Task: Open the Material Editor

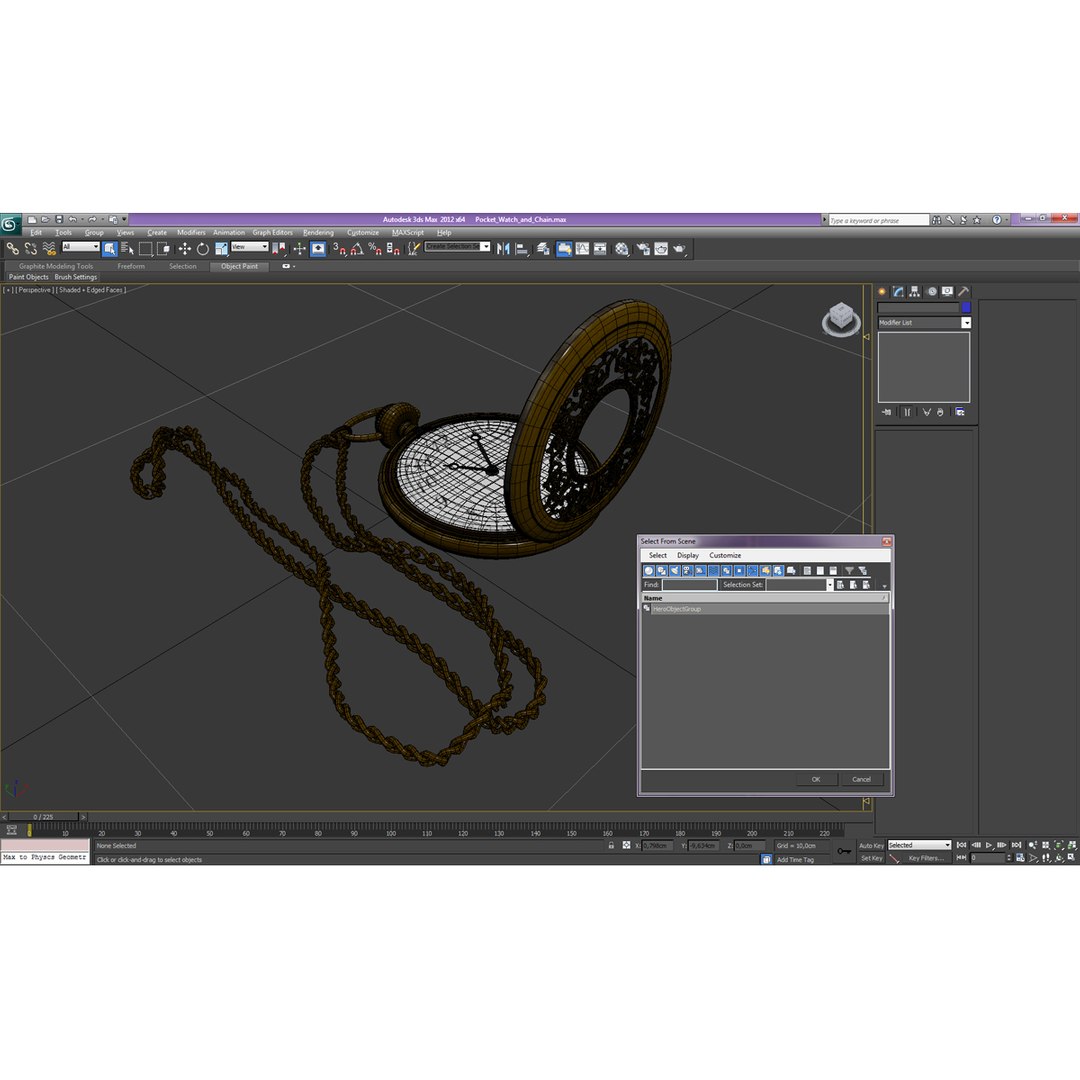Action: point(622,249)
